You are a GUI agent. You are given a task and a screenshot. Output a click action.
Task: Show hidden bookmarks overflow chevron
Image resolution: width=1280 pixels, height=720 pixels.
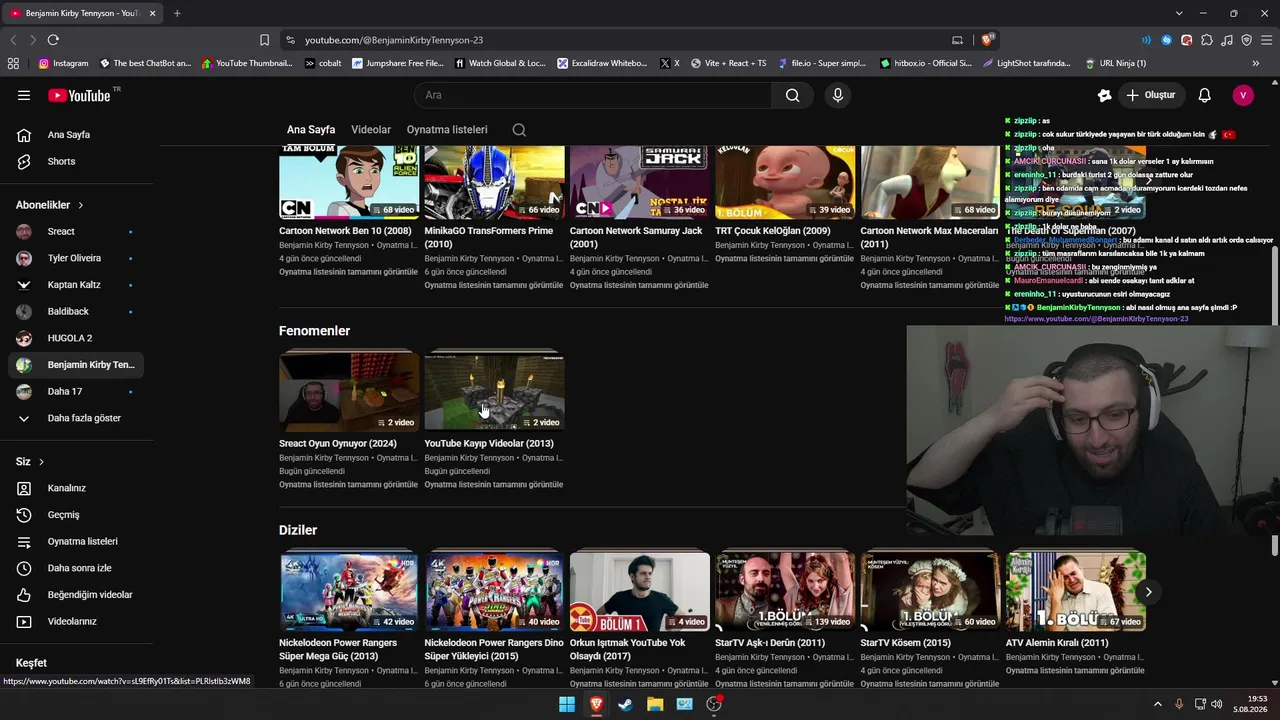click(1256, 63)
